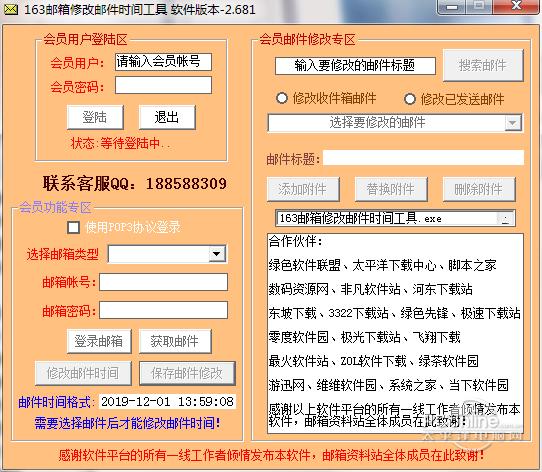The width and height of the screenshot is (542, 472).
Task: Click the red thank-you message at window bottom
Action: (271, 455)
